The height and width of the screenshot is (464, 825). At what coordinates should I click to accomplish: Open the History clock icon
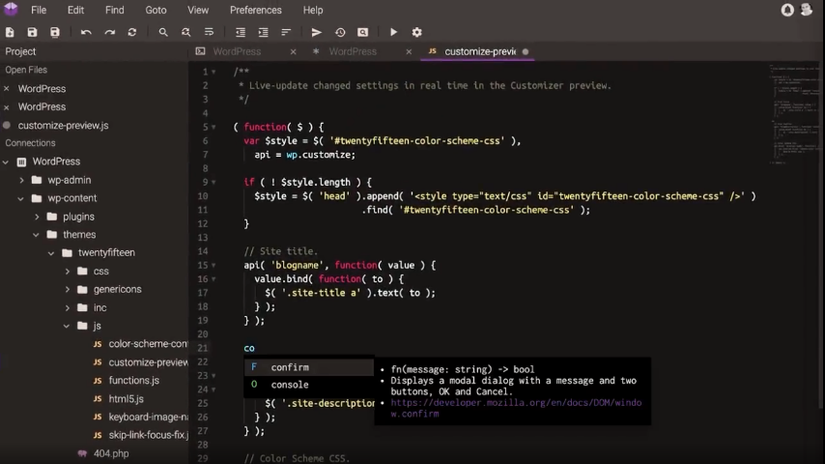(340, 32)
